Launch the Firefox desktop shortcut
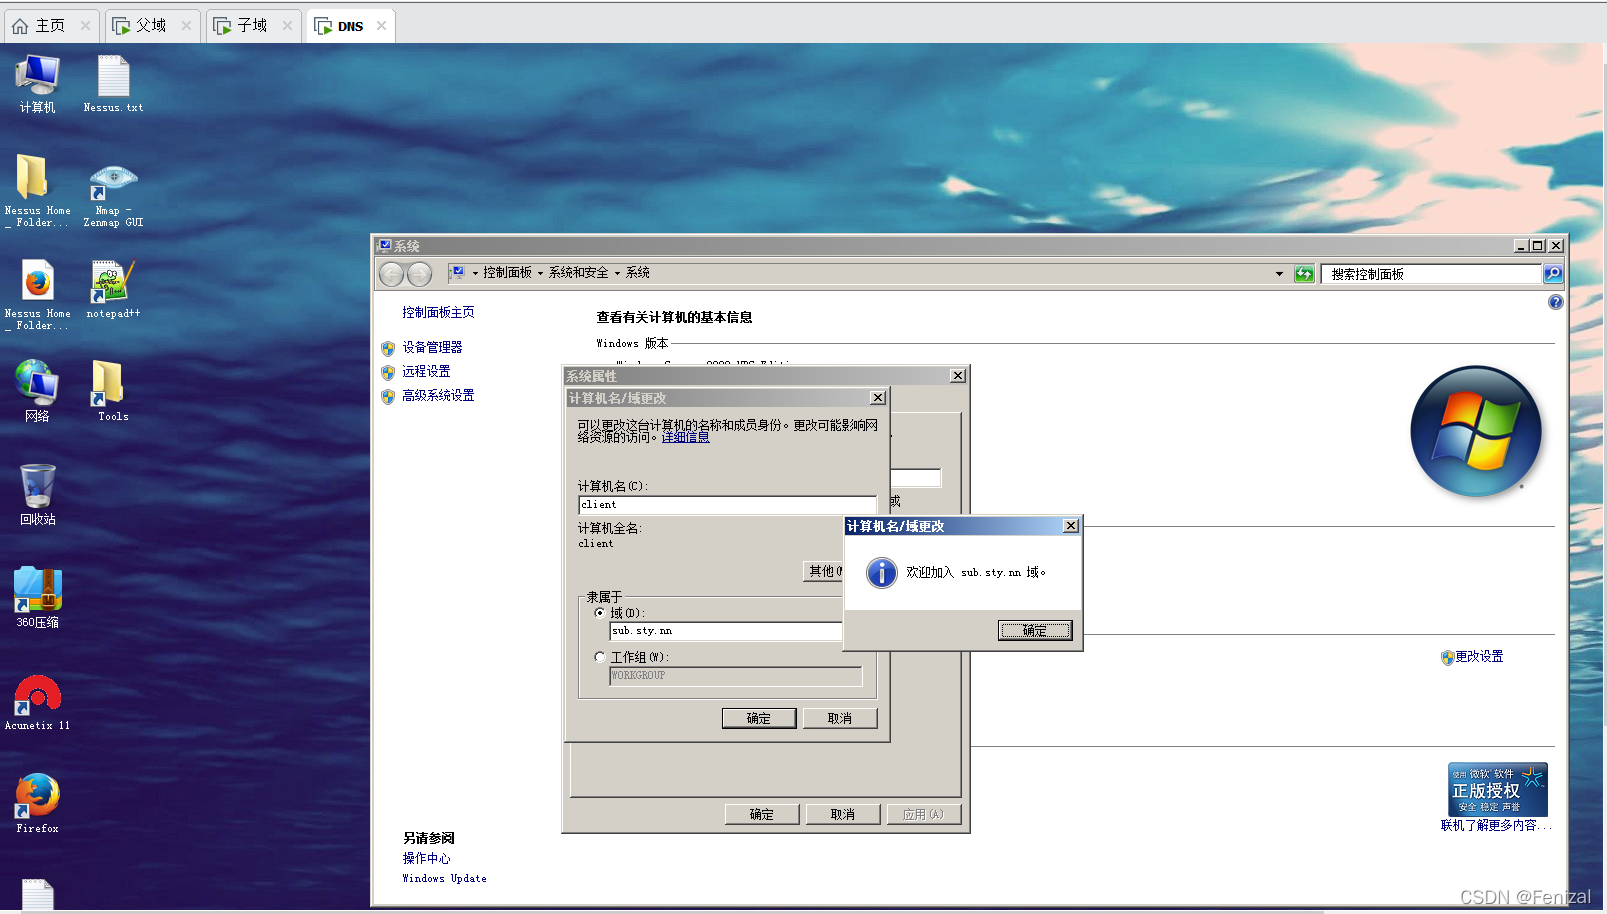This screenshot has width=1607, height=914. 38,803
